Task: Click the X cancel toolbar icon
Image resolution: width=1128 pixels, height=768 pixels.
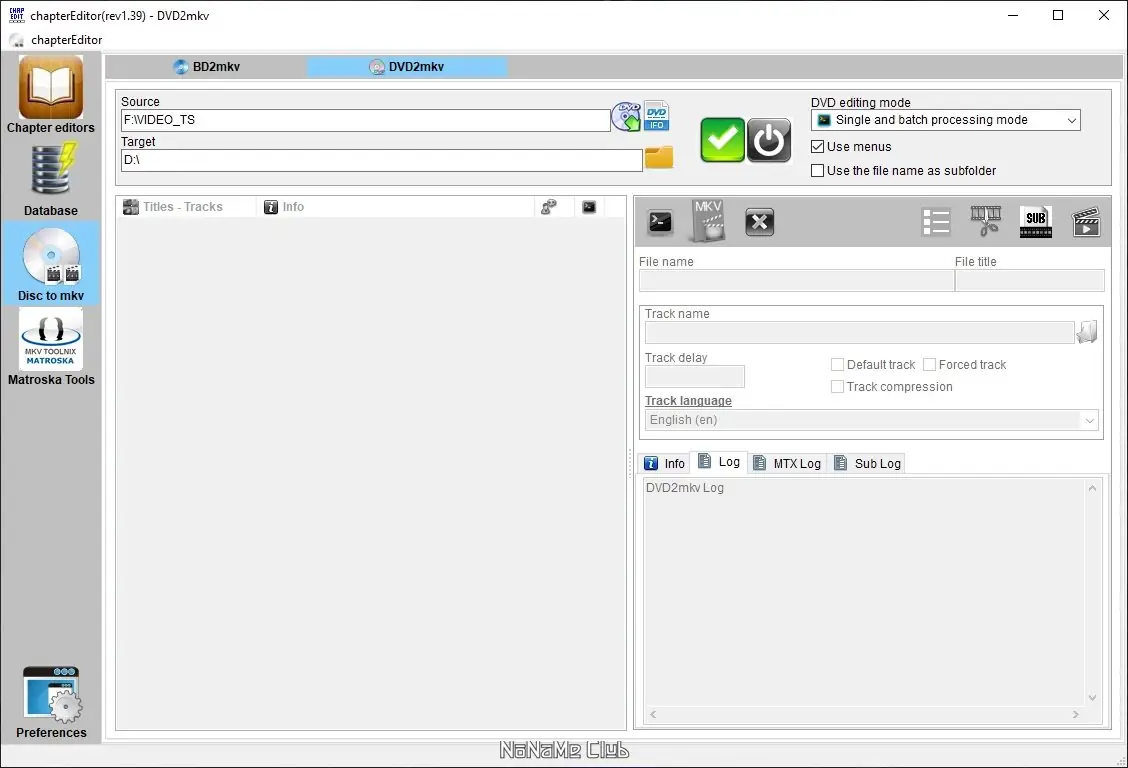Action: coord(759,222)
